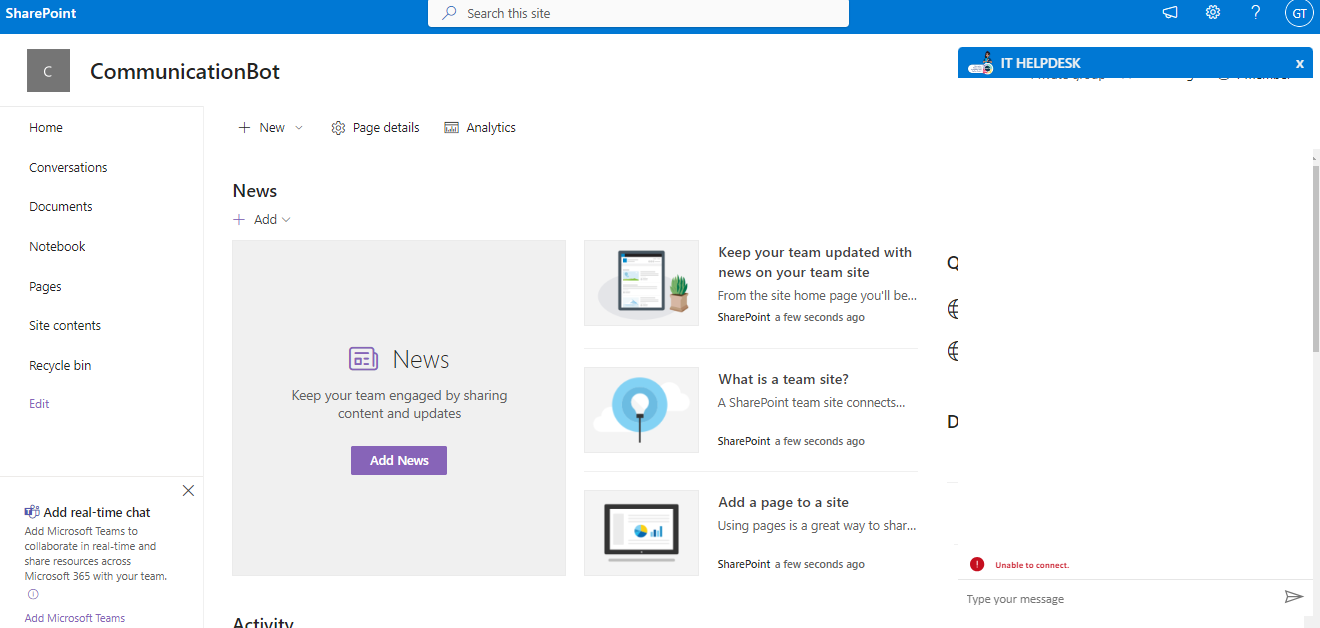Click the News placeholder icon
The height and width of the screenshot is (628, 1320).
[x=363, y=359]
